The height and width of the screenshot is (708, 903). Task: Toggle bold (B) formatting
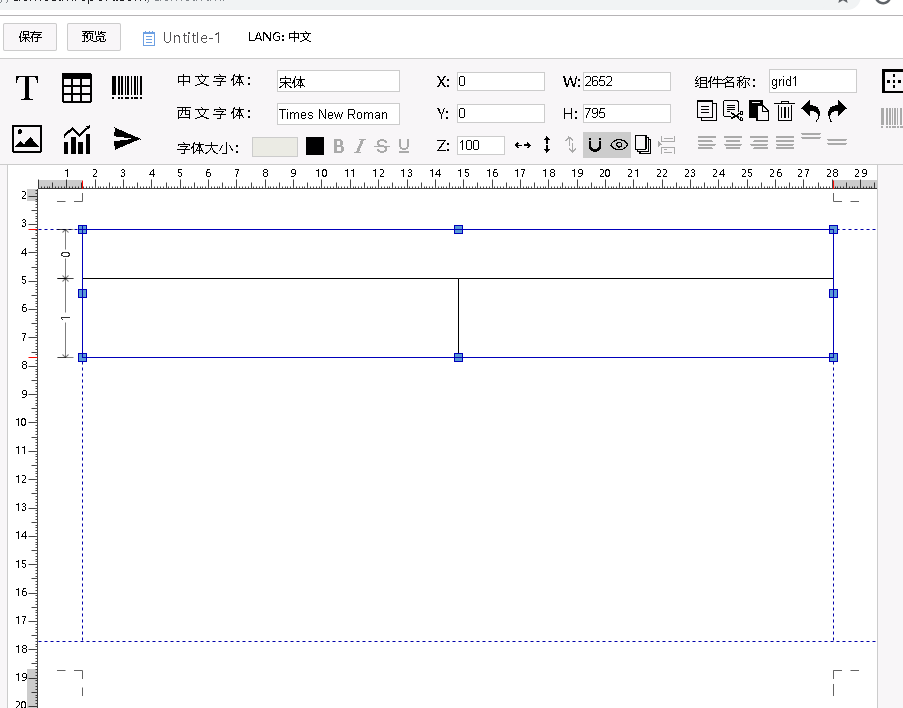(x=339, y=146)
